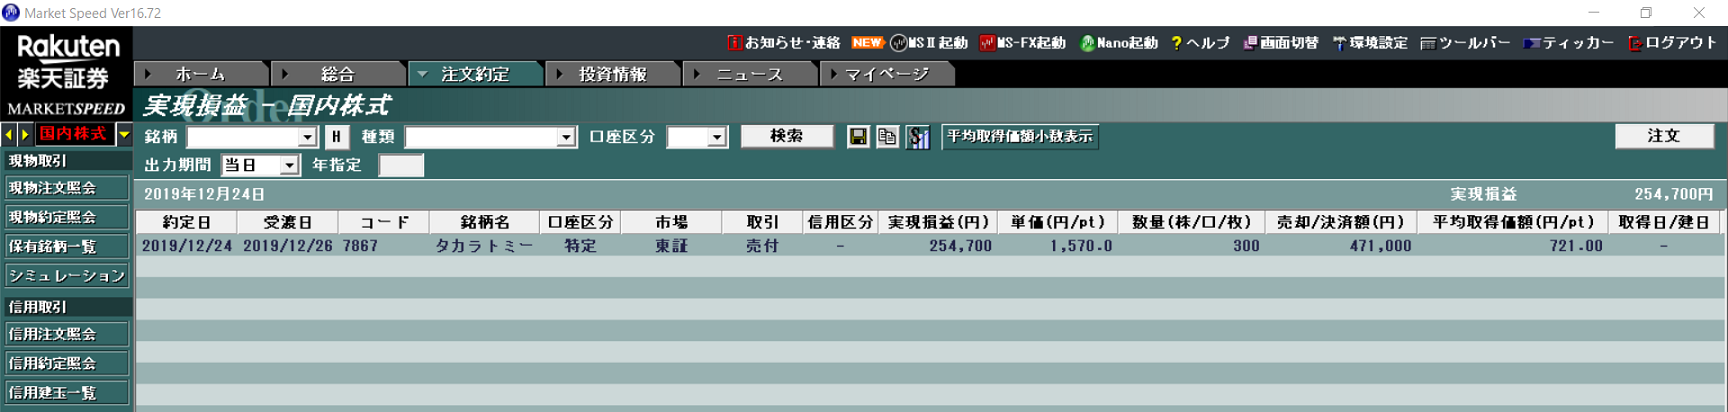The image size is (1728, 412).
Task: Start Nano from top toolbar
Action: click(x=1118, y=43)
